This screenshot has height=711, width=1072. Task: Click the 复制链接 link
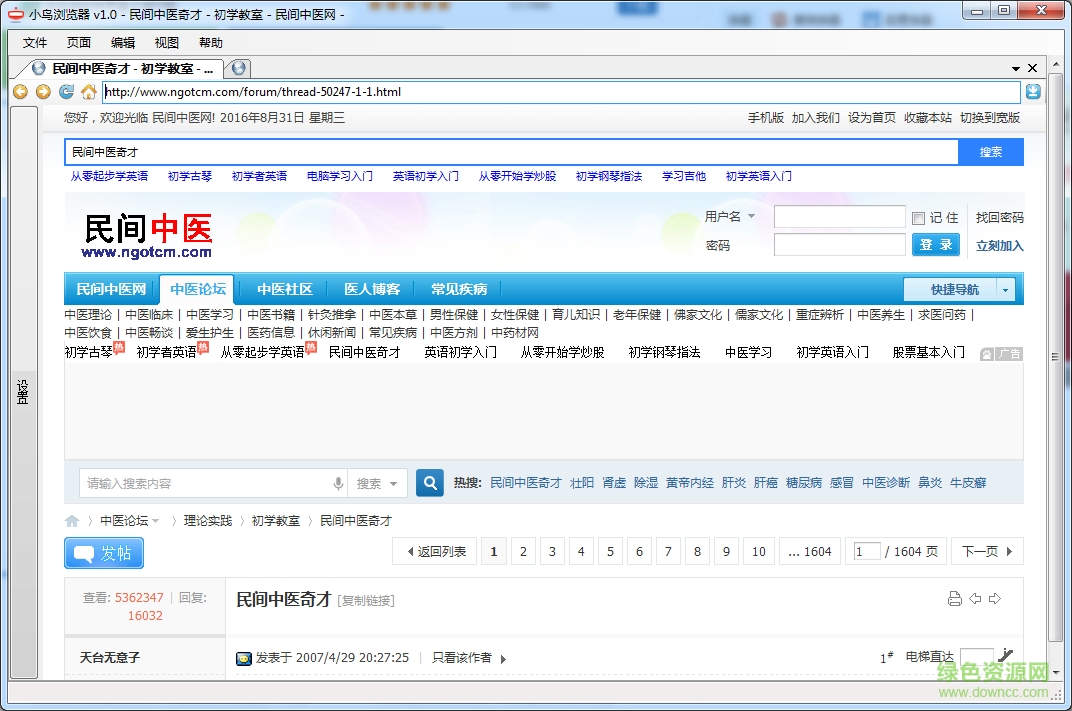pos(365,599)
